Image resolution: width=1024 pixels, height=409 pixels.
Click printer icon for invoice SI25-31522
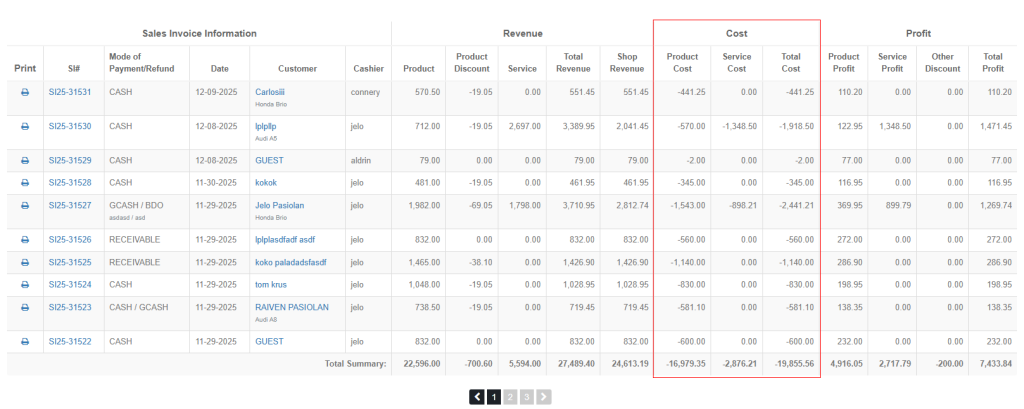(25, 342)
